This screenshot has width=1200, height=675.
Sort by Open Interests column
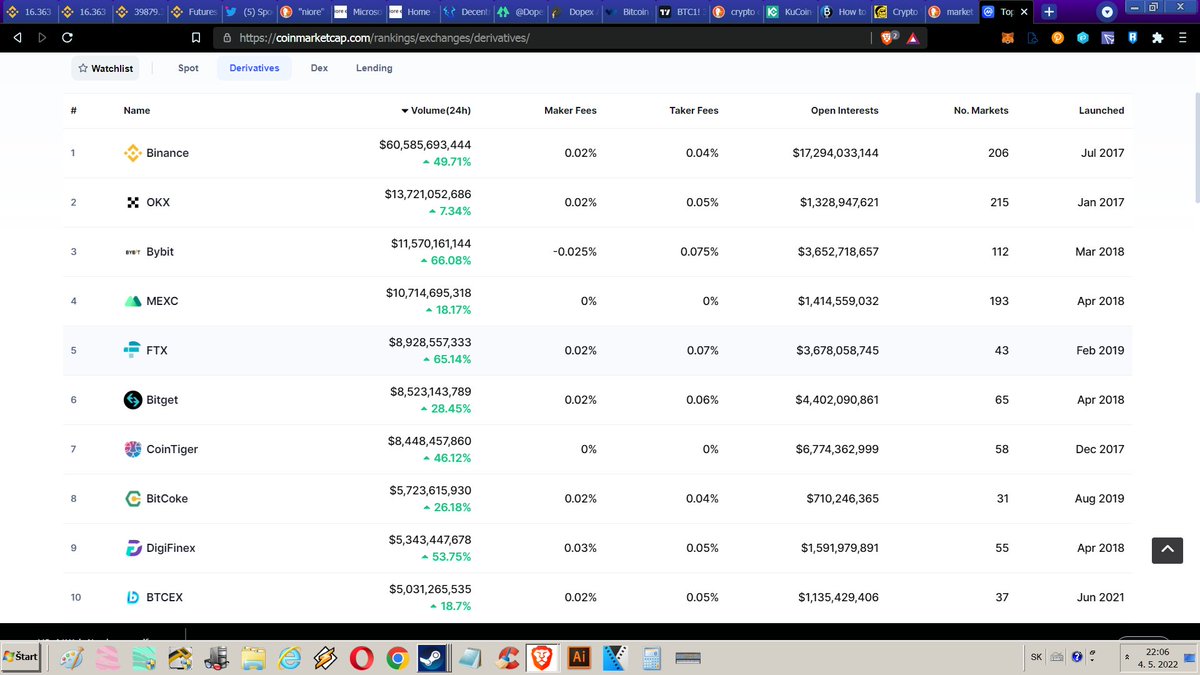[x=844, y=110]
